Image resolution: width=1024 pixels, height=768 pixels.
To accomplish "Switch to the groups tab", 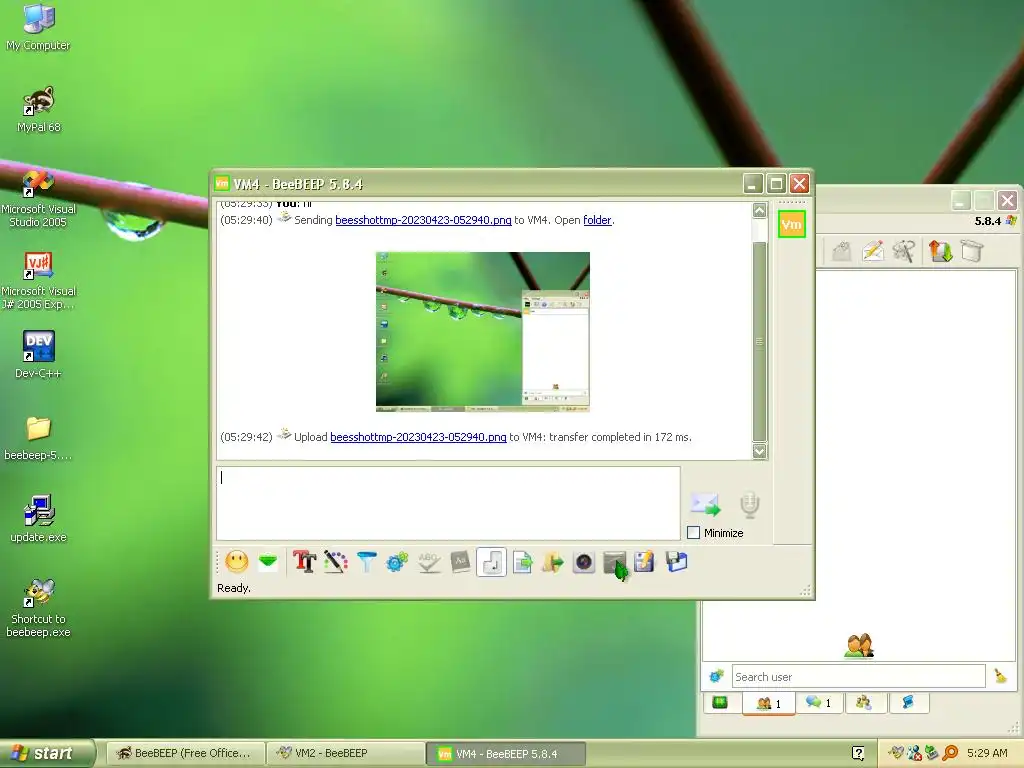I will click(x=864, y=703).
